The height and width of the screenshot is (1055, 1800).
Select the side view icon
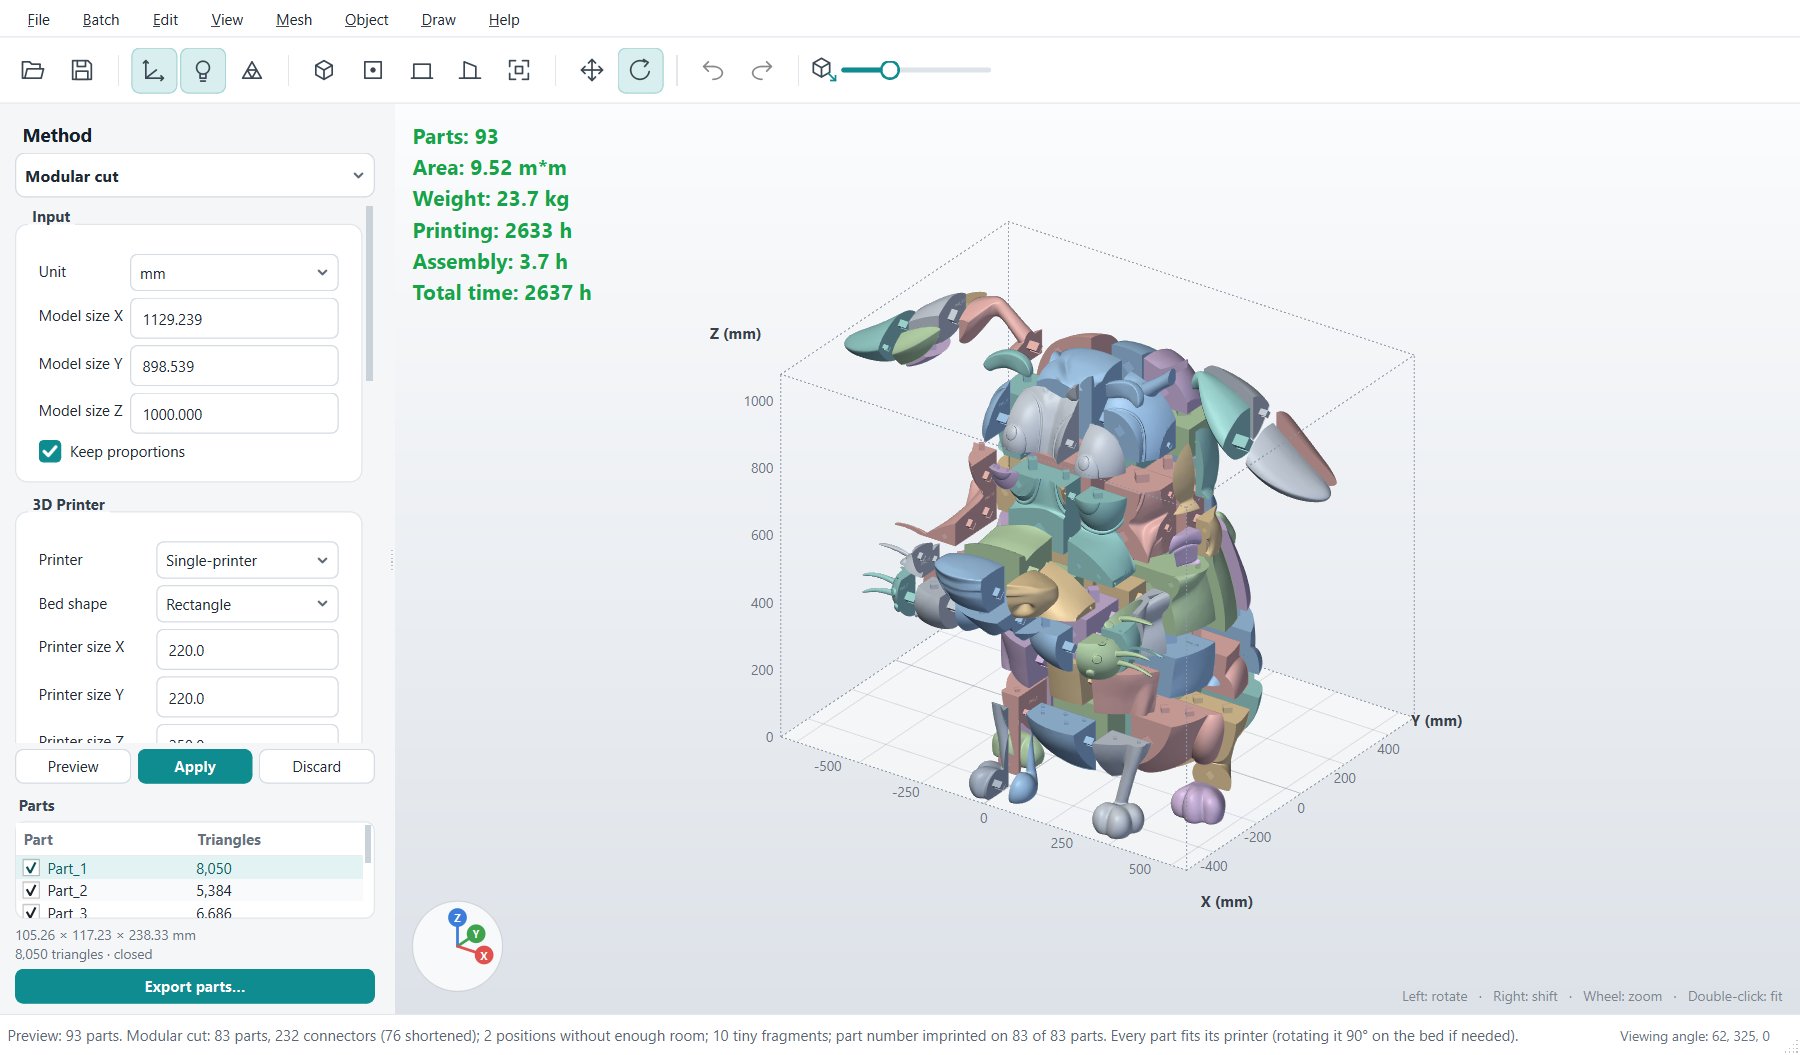(470, 70)
